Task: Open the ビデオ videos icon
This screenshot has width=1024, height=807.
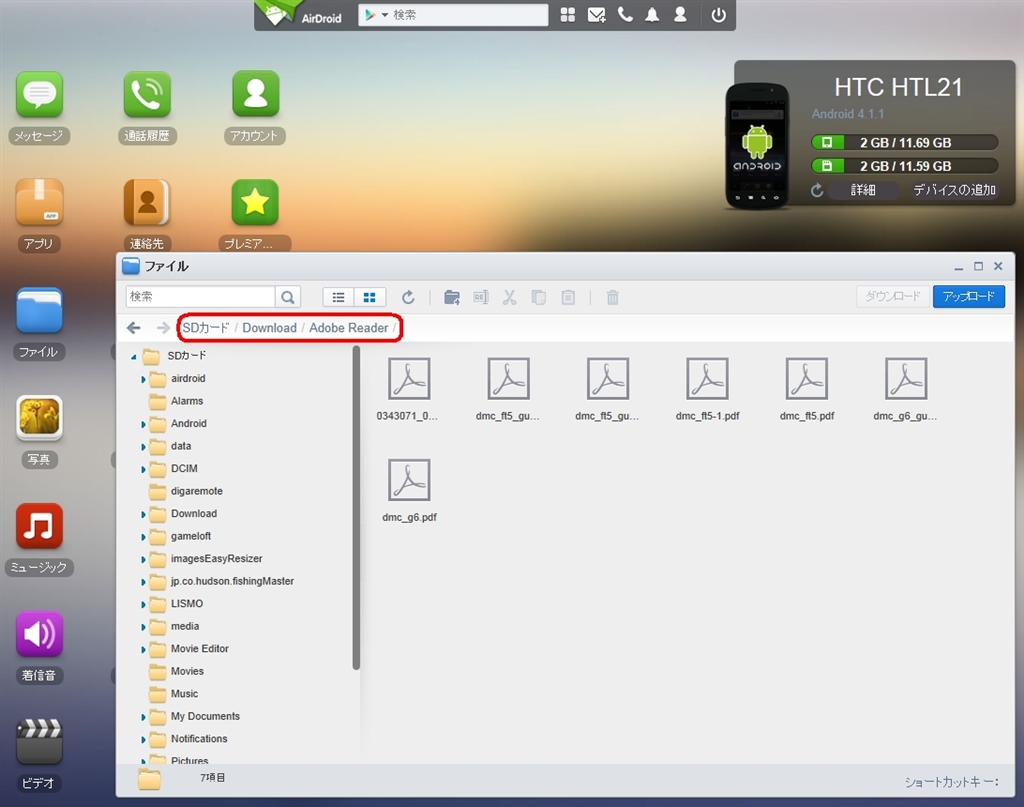Action: [x=39, y=741]
